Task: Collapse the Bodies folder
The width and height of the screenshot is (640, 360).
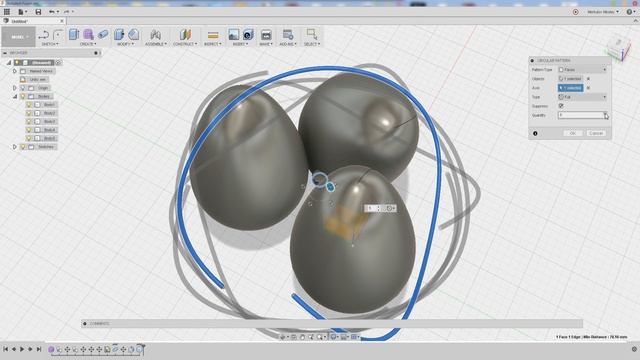Action: pos(15,96)
